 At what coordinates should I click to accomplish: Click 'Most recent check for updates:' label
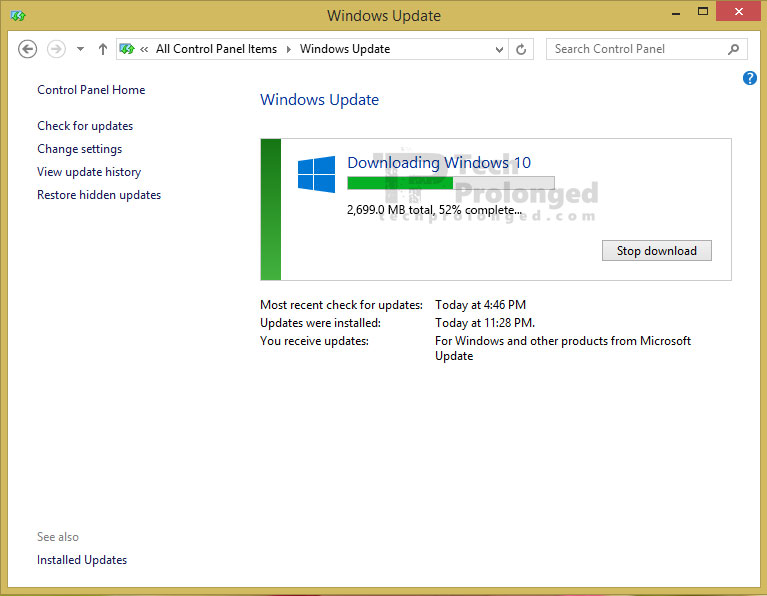pyautogui.click(x=341, y=305)
